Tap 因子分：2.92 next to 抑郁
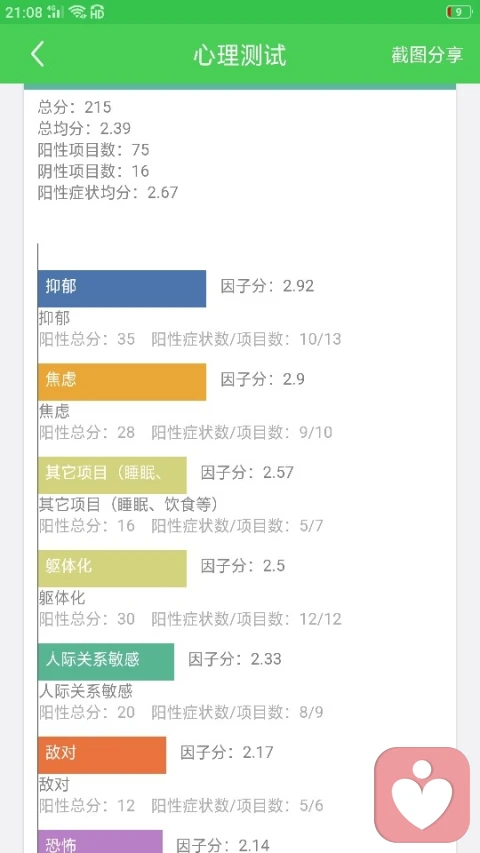This screenshot has width=480, height=853. (x=267, y=286)
